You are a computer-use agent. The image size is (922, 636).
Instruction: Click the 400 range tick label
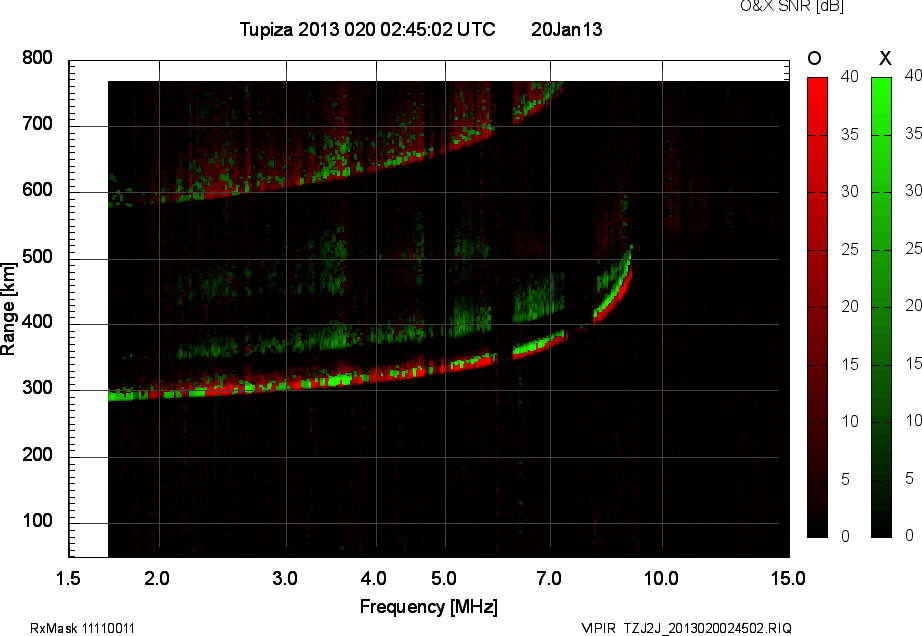point(37,322)
